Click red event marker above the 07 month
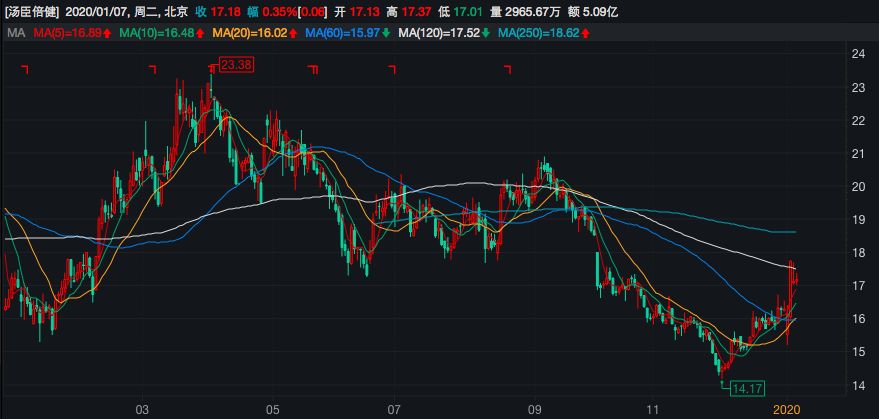Screen dimensions: 879x419 [392, 69]
